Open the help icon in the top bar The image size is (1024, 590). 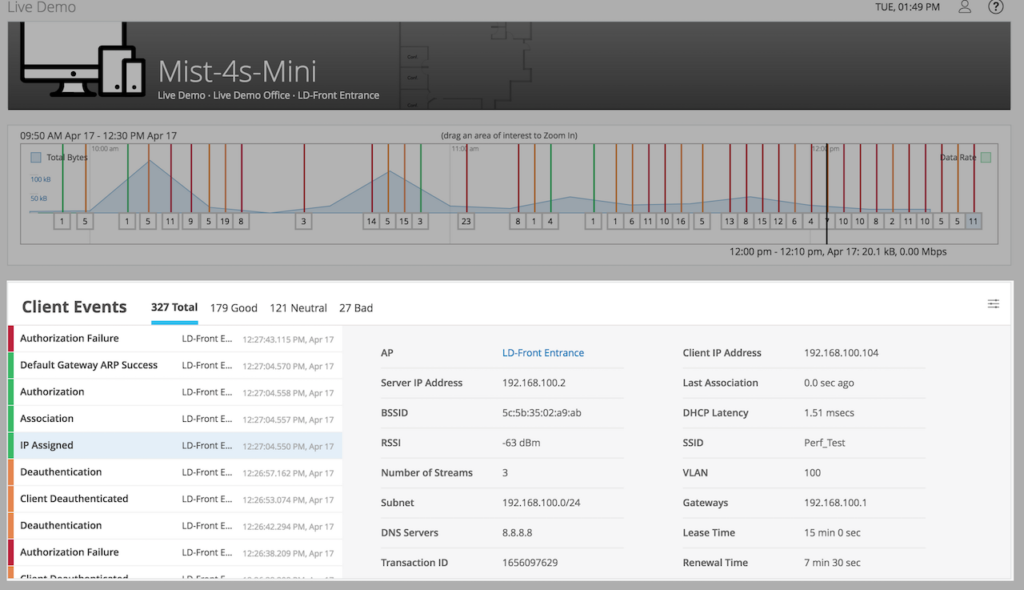995,7
